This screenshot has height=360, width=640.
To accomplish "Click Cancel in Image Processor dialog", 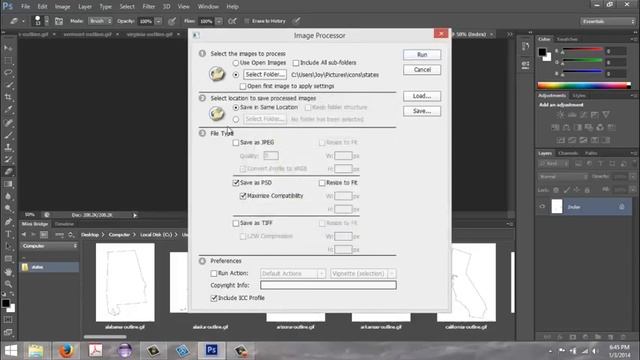I will tap(422, 70).
